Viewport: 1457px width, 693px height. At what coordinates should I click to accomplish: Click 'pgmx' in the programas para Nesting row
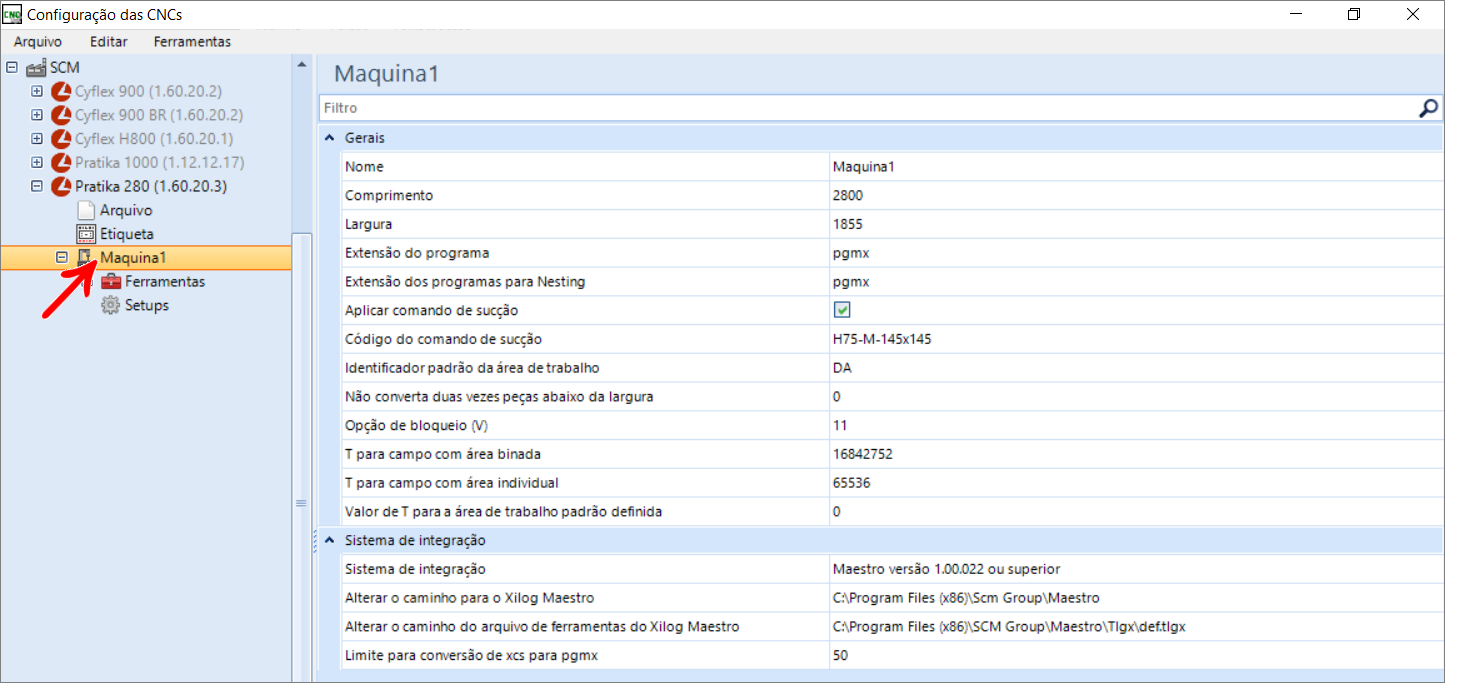(x=851, y=282)
